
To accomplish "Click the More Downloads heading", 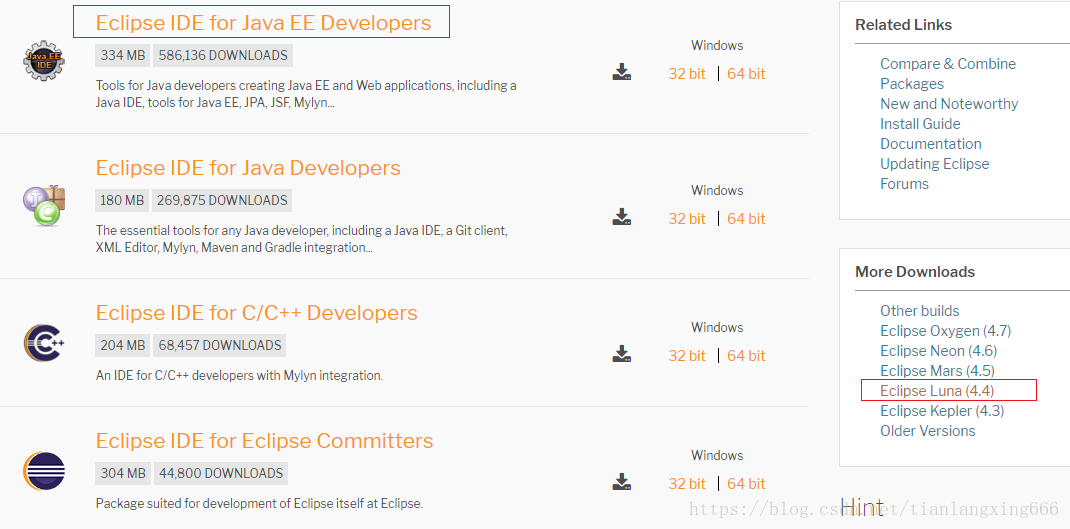I will click(x=914, y=272).
